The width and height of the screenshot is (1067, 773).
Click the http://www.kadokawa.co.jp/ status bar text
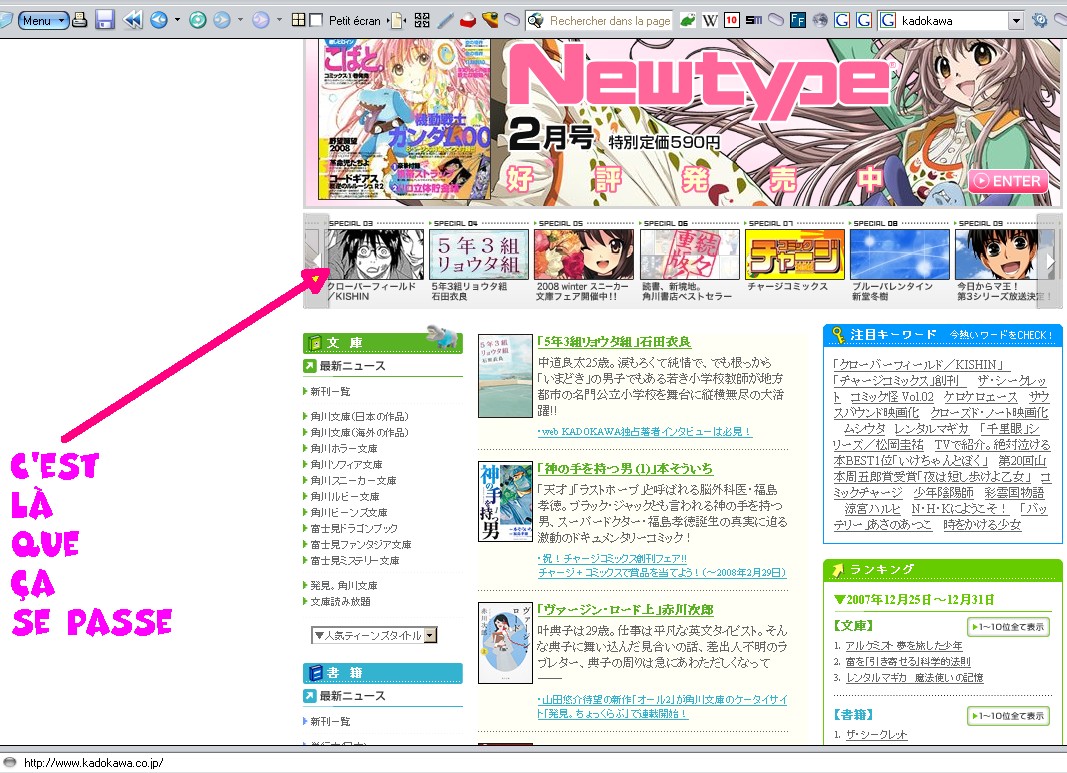pyautogui.click(x=94, y=763)
